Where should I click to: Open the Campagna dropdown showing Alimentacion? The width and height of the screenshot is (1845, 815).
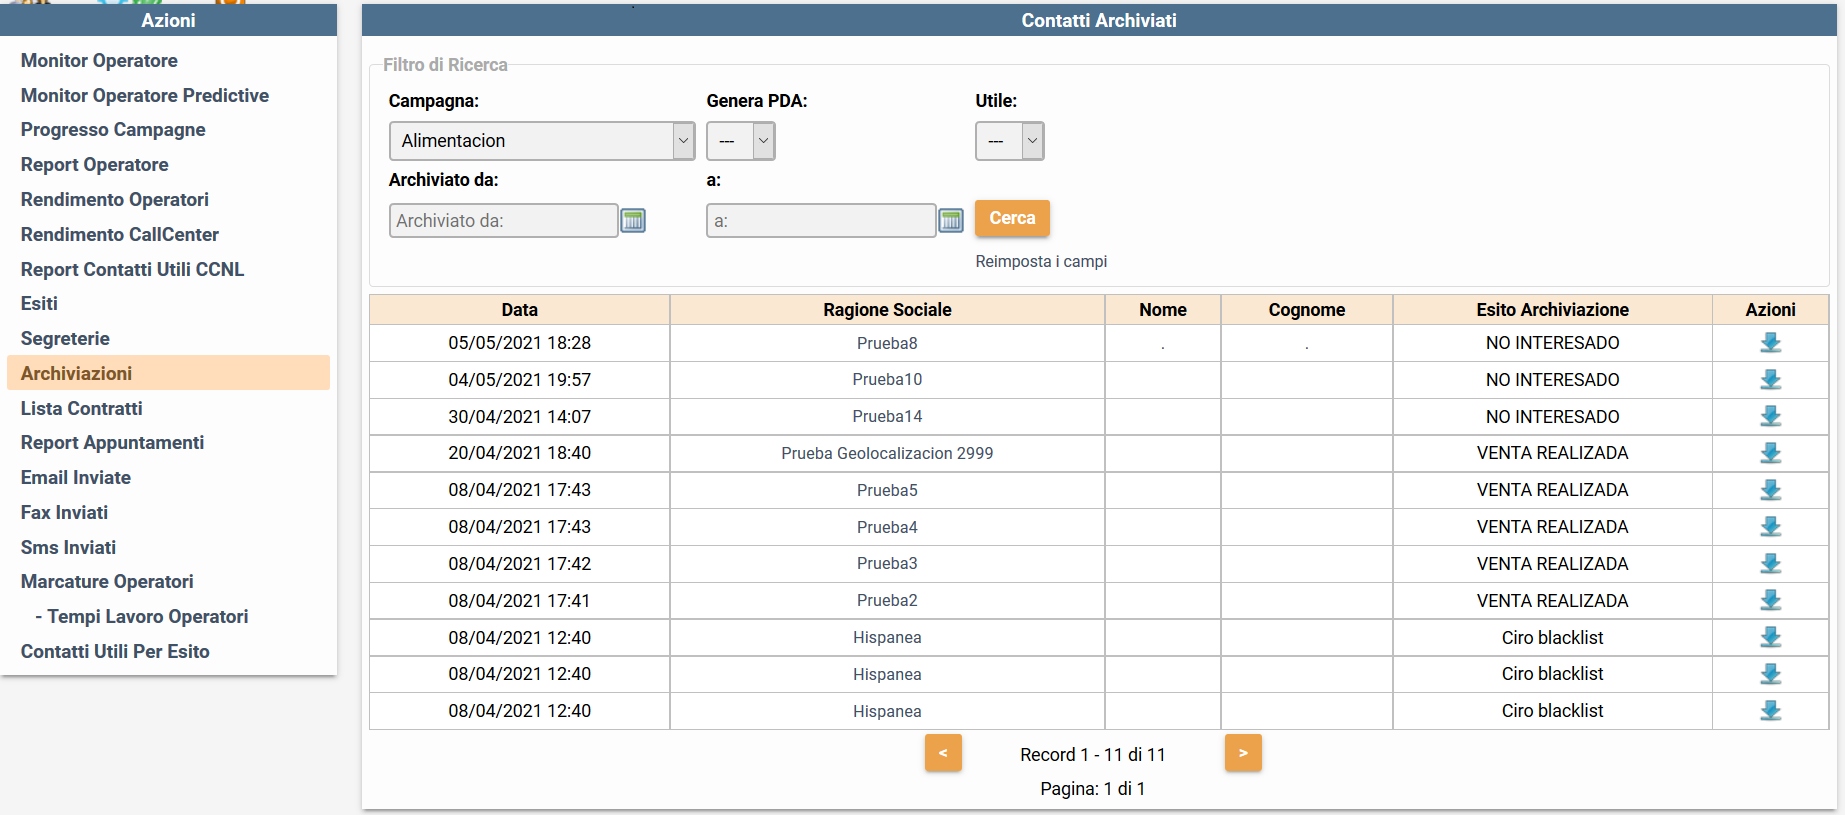pos(542,141)
